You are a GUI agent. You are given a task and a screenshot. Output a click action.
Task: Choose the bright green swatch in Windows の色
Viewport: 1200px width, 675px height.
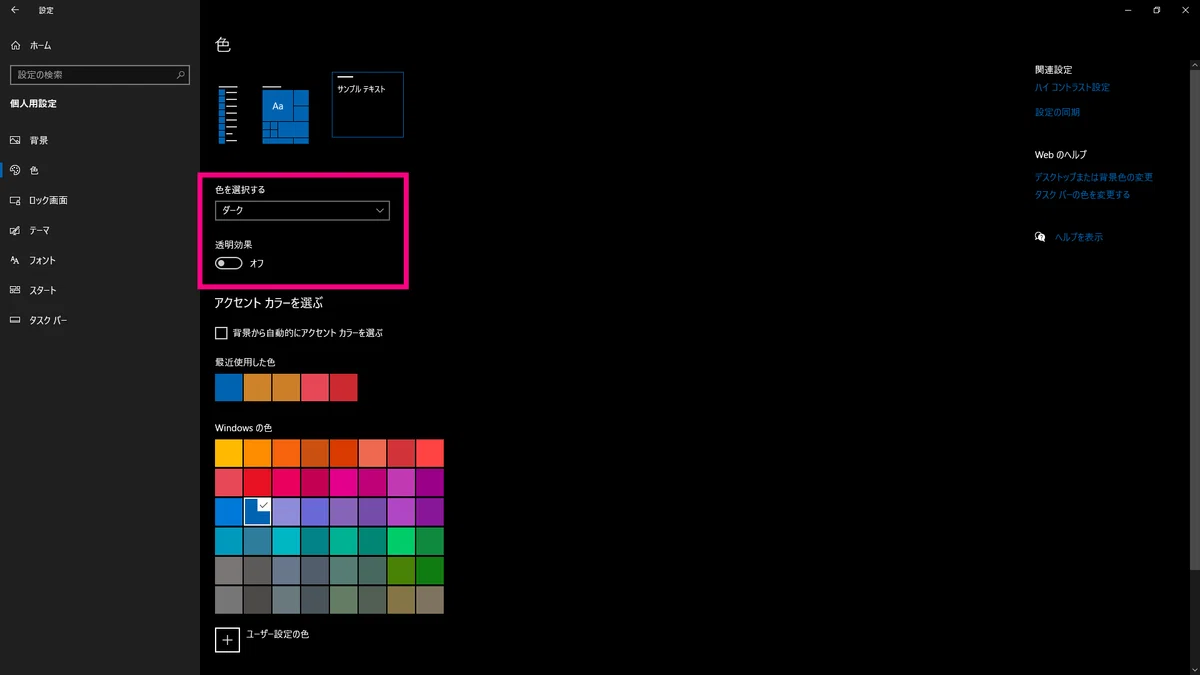pyautogui.click(x=401, y=541)
